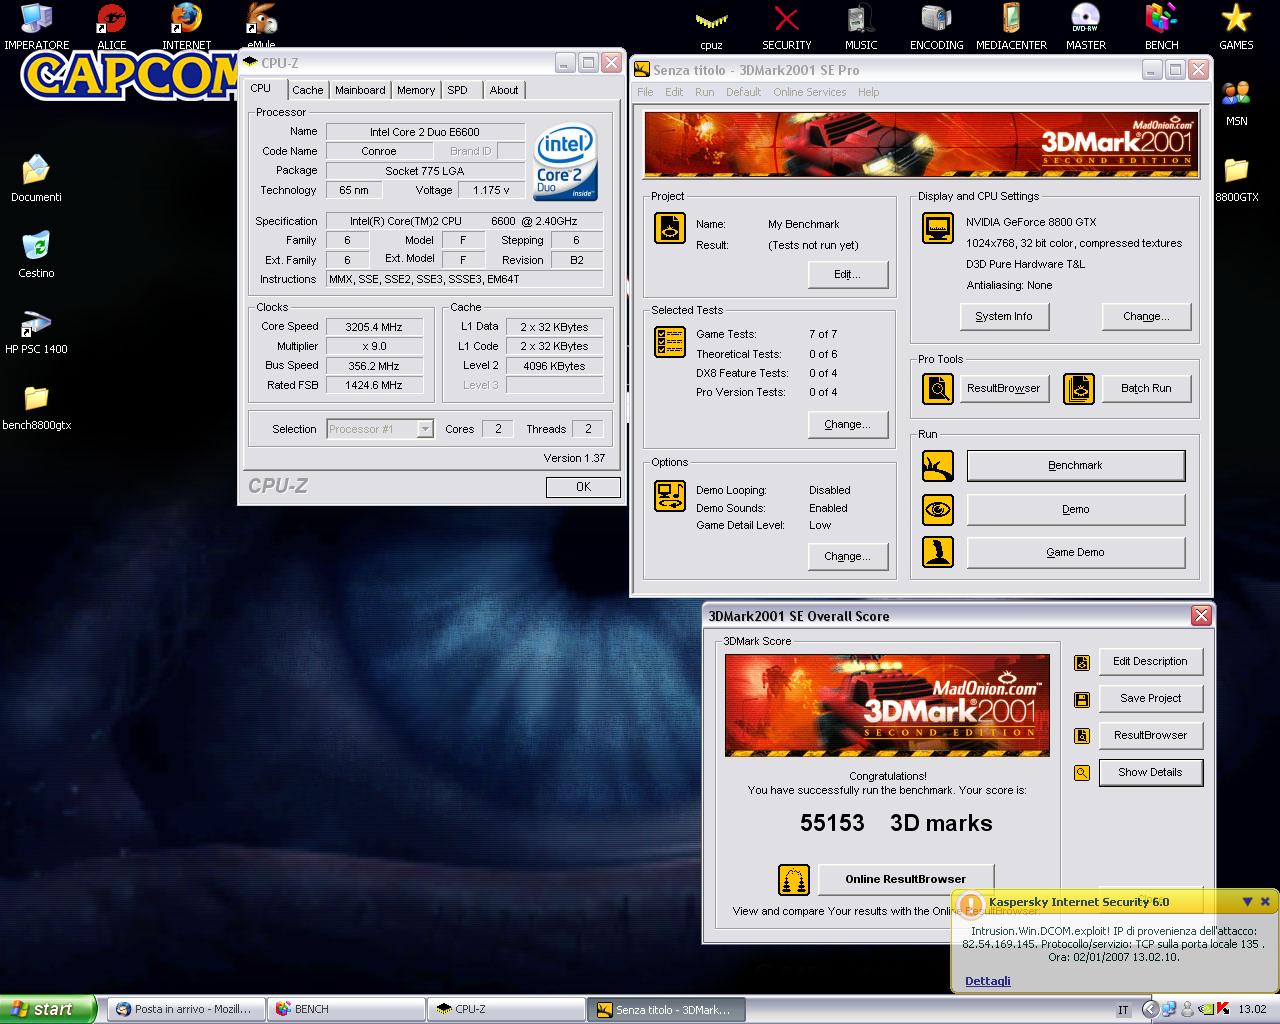Click the Benchmark run button
The width and height of the screenshot is (1280, 1024).
click(1076, 465)
